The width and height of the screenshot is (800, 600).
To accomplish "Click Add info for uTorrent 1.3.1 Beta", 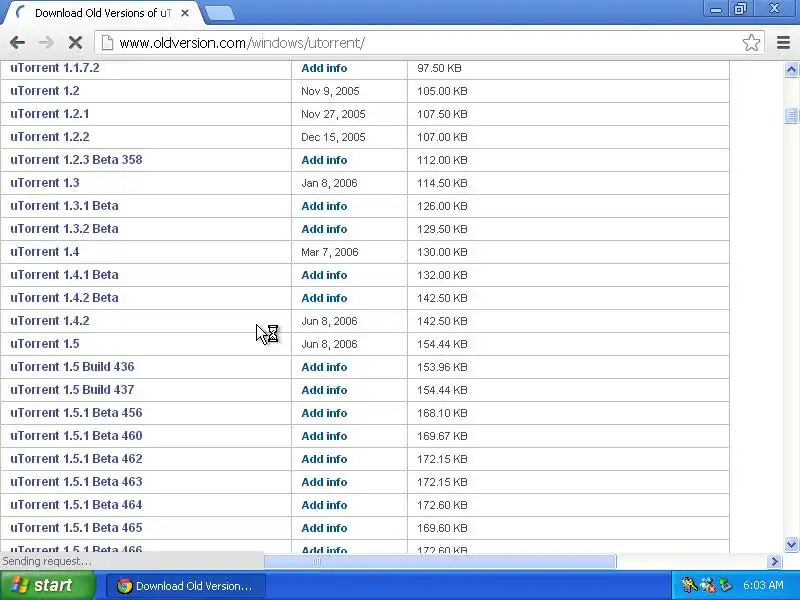I will 324,206.
